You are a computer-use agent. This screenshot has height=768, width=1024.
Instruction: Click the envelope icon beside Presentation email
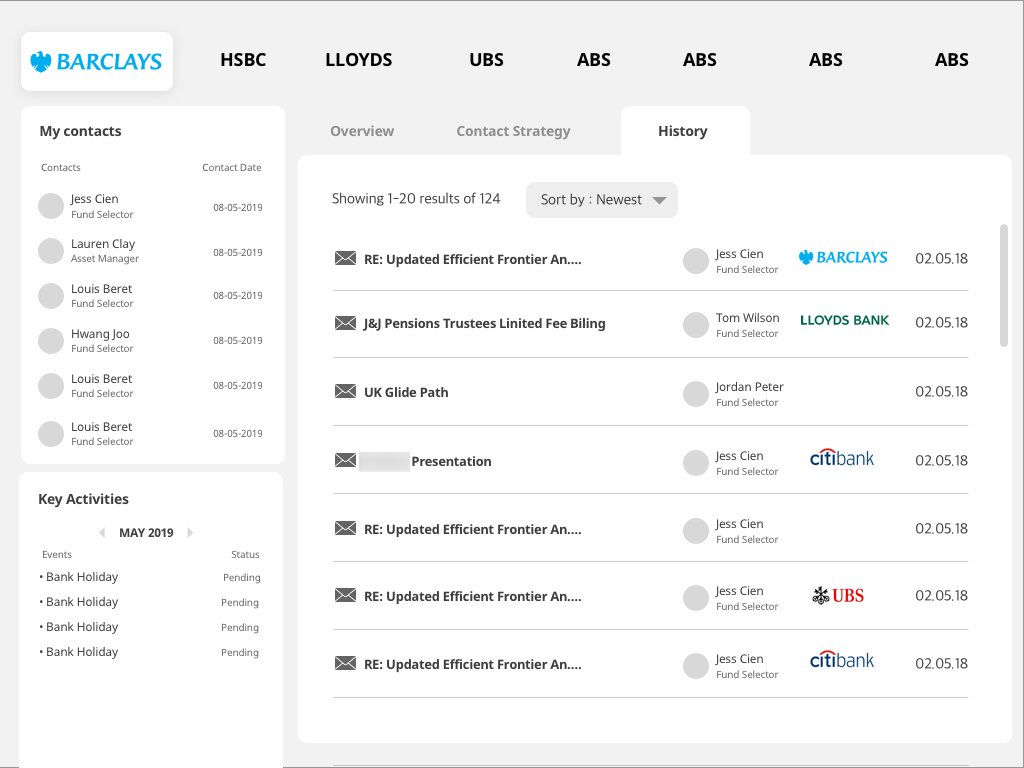pos(345,461)
